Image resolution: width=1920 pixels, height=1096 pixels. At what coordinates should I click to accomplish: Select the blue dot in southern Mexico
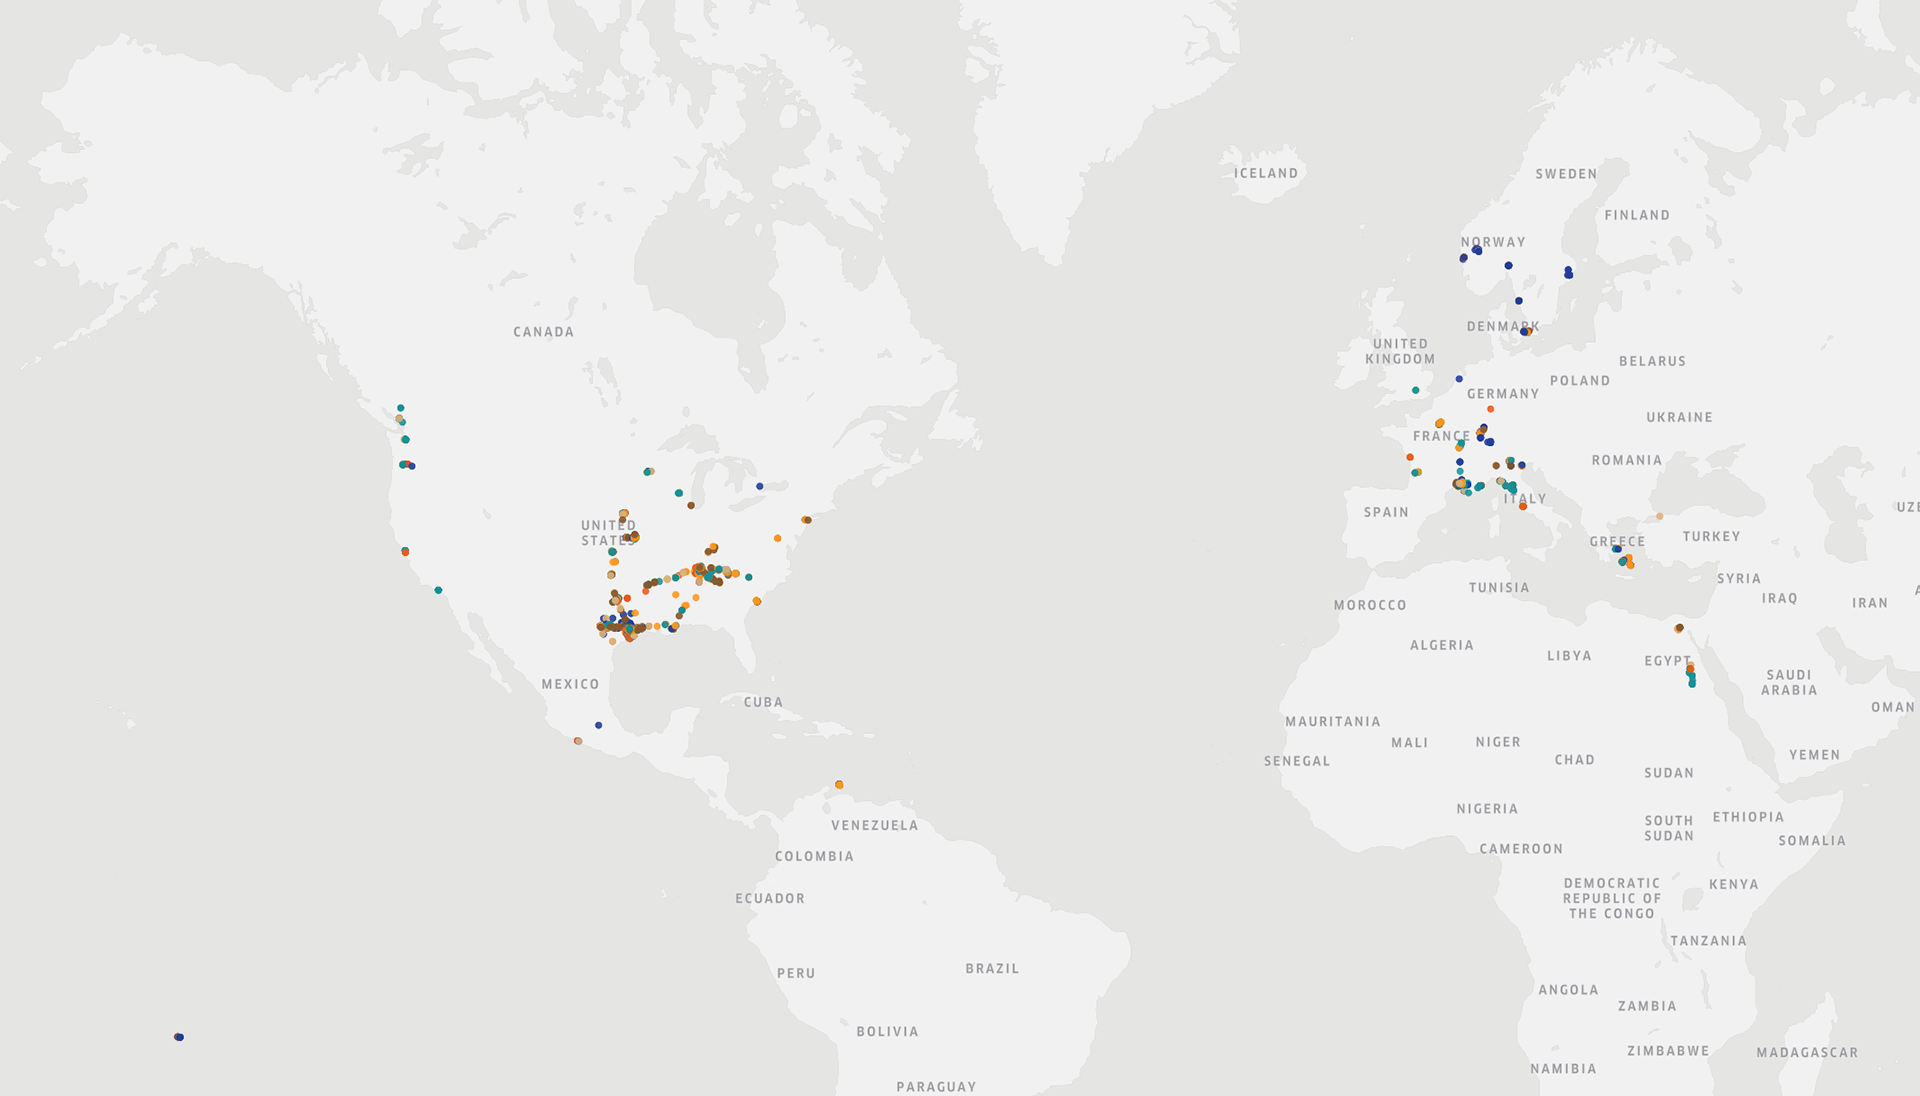pyautogui.click(x=598, y=725)
